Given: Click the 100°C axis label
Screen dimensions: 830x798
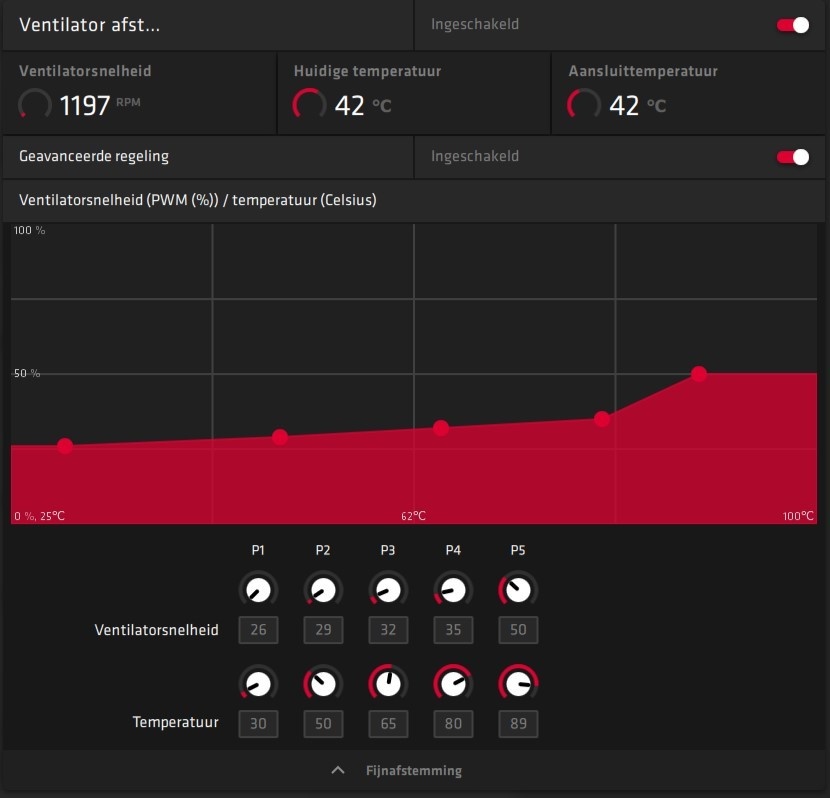Looking at the screenshot, I should point(798,516).
